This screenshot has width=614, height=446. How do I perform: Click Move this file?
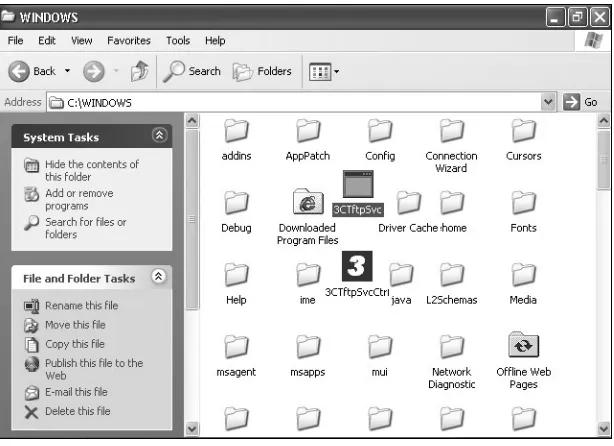(x=65, y=325)
